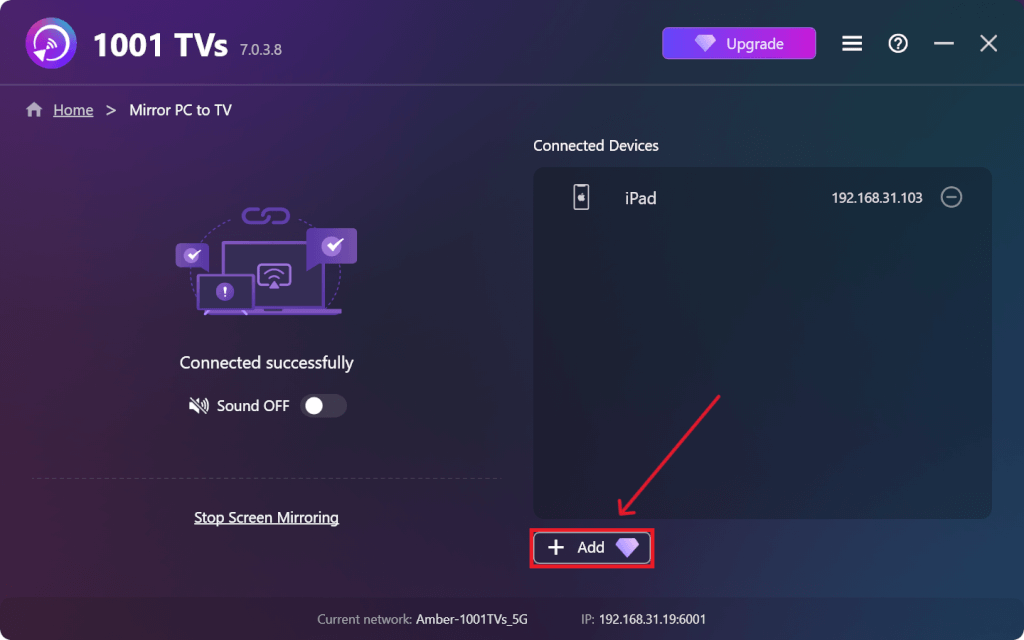Minimize the 1001 TVs window

point(944,44)
